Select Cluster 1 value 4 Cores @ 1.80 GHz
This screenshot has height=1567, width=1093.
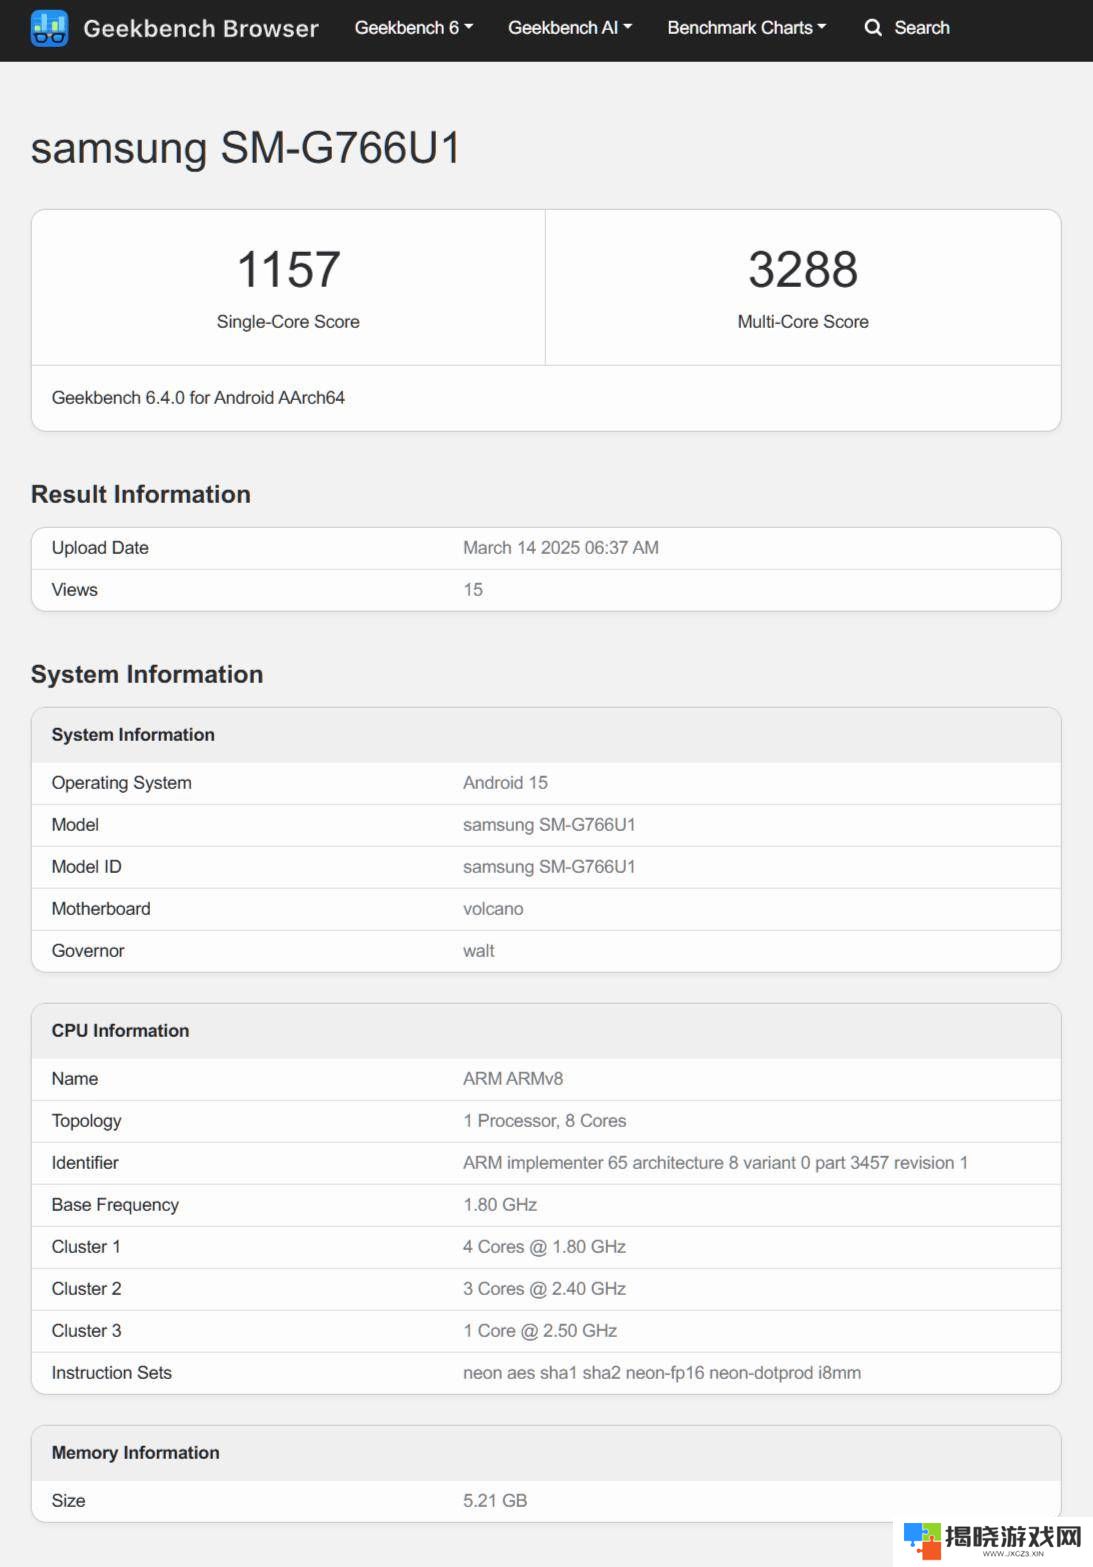pyautogui.click(x=545, y=1247)
